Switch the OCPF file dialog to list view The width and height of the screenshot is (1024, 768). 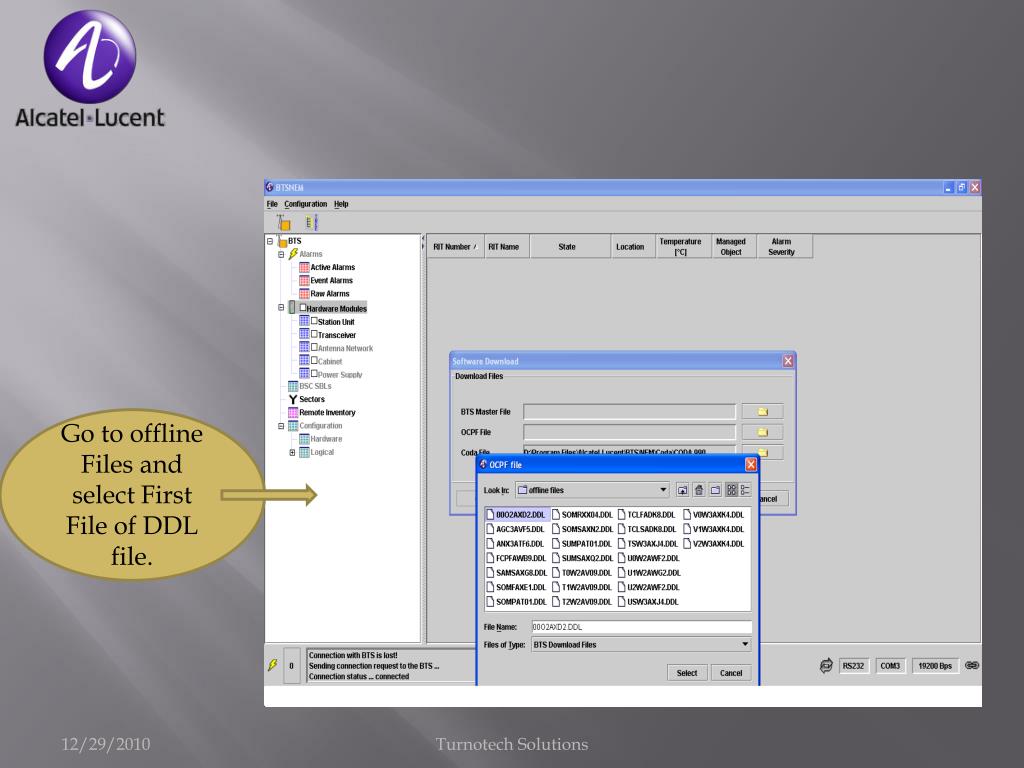[731, 490]
